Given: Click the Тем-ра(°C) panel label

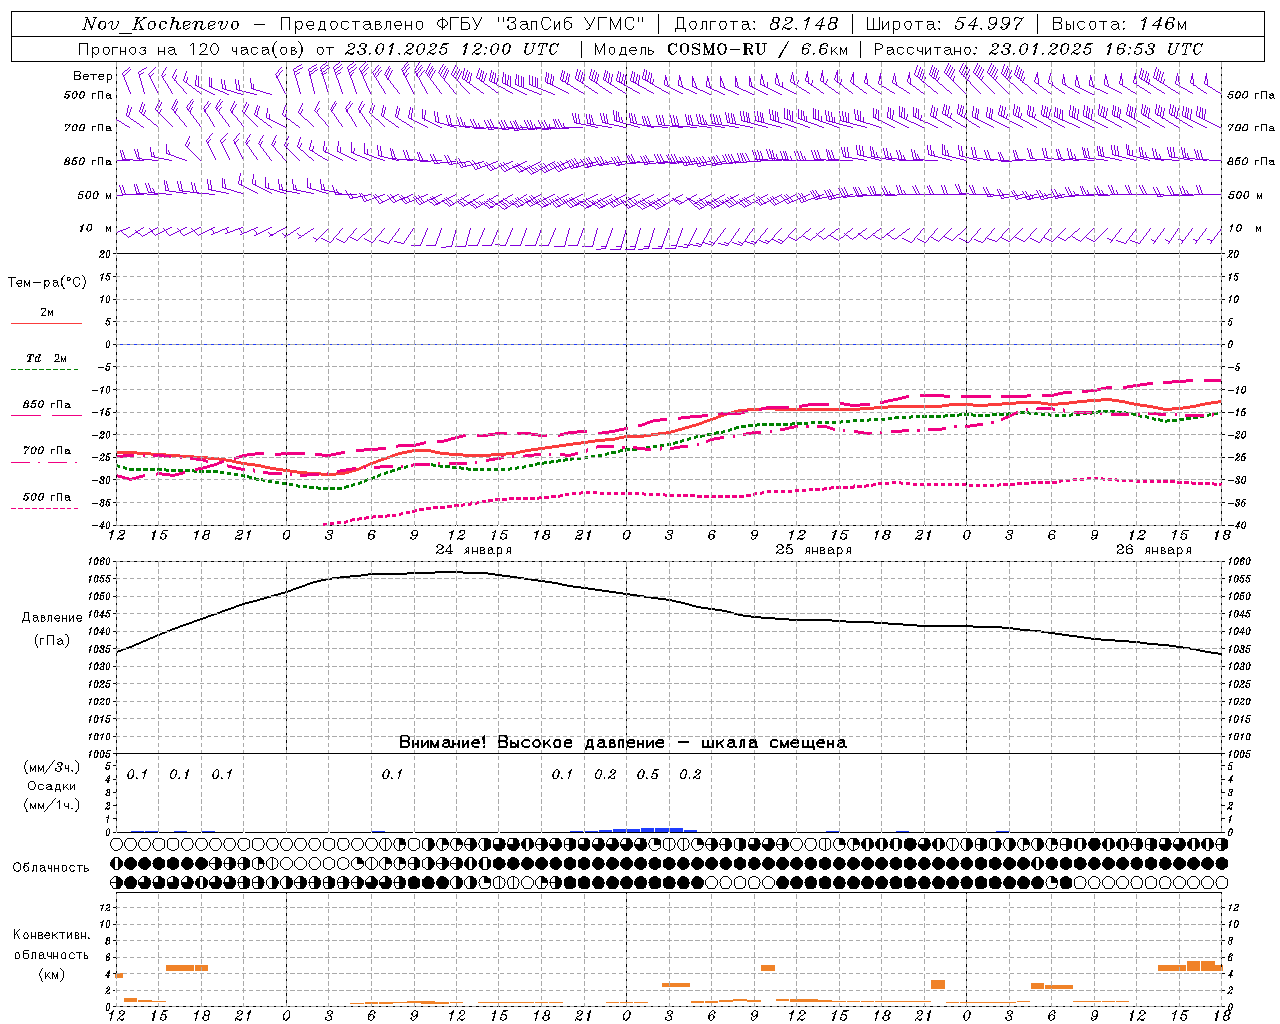Looking at the screenshot, I should 47,283.
